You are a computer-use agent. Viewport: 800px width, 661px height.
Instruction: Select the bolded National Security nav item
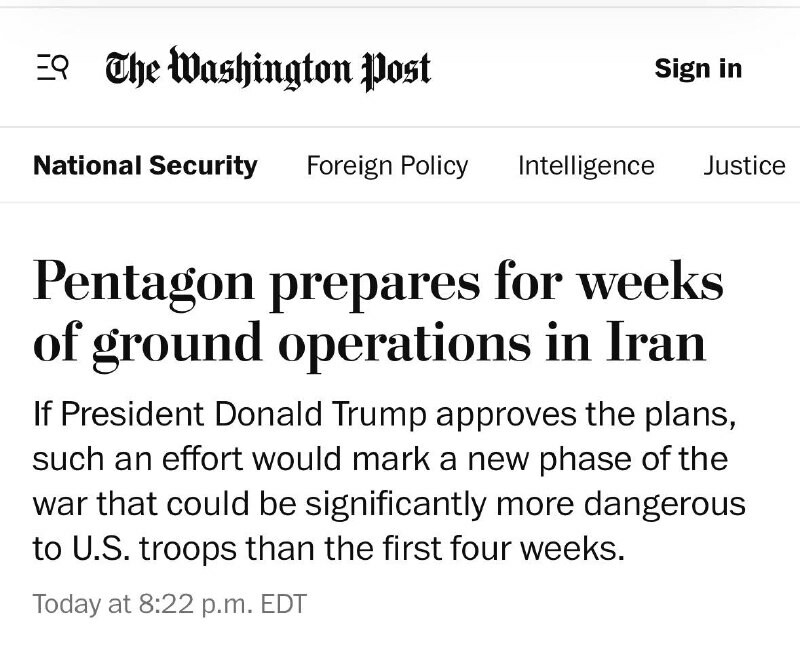coord(145,165)
